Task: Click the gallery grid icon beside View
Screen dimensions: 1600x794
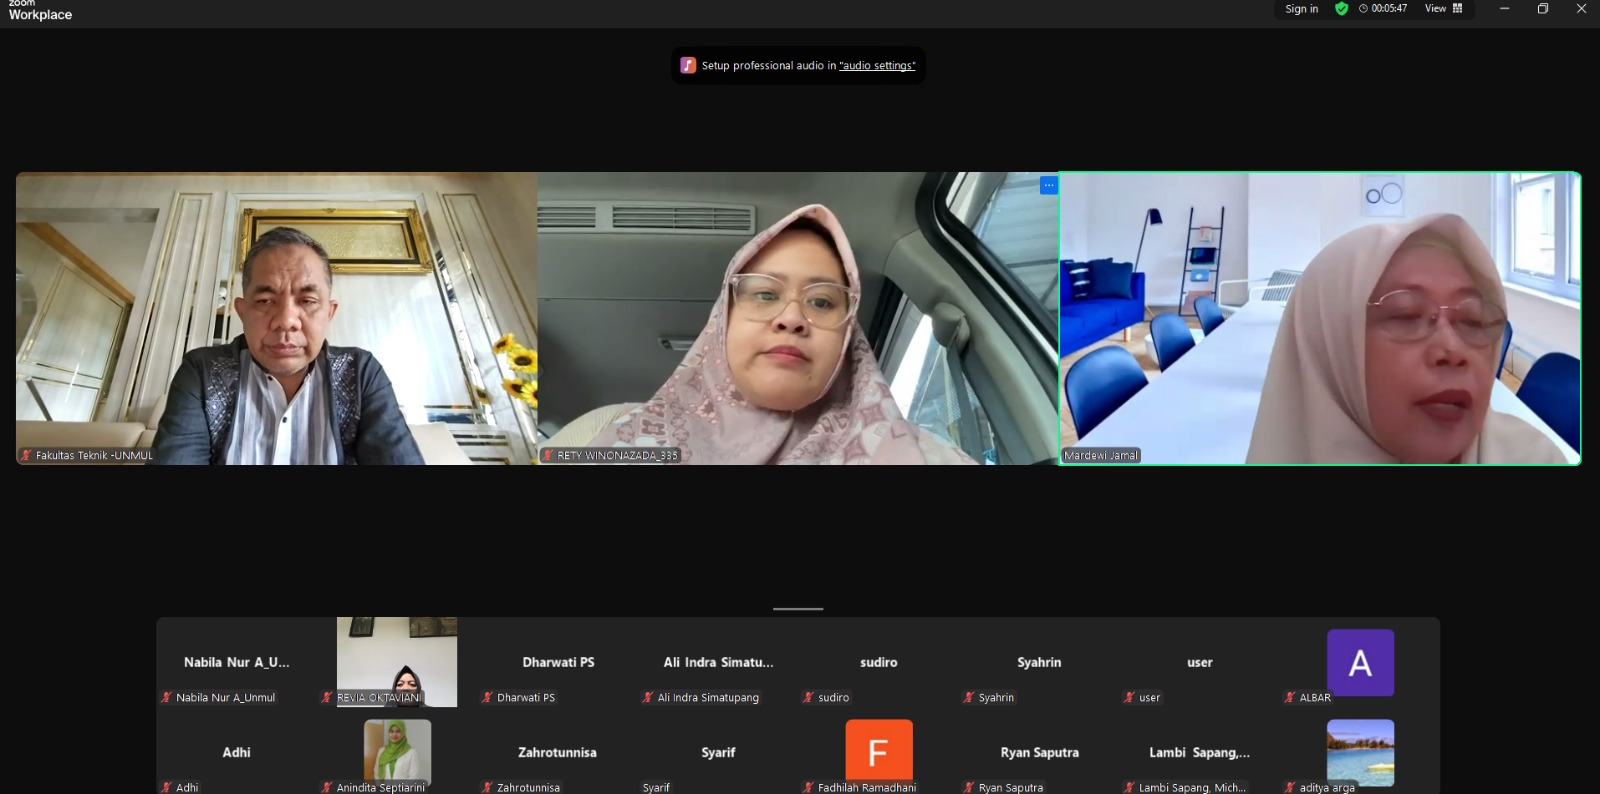Action: click(x=1458, y=9)
